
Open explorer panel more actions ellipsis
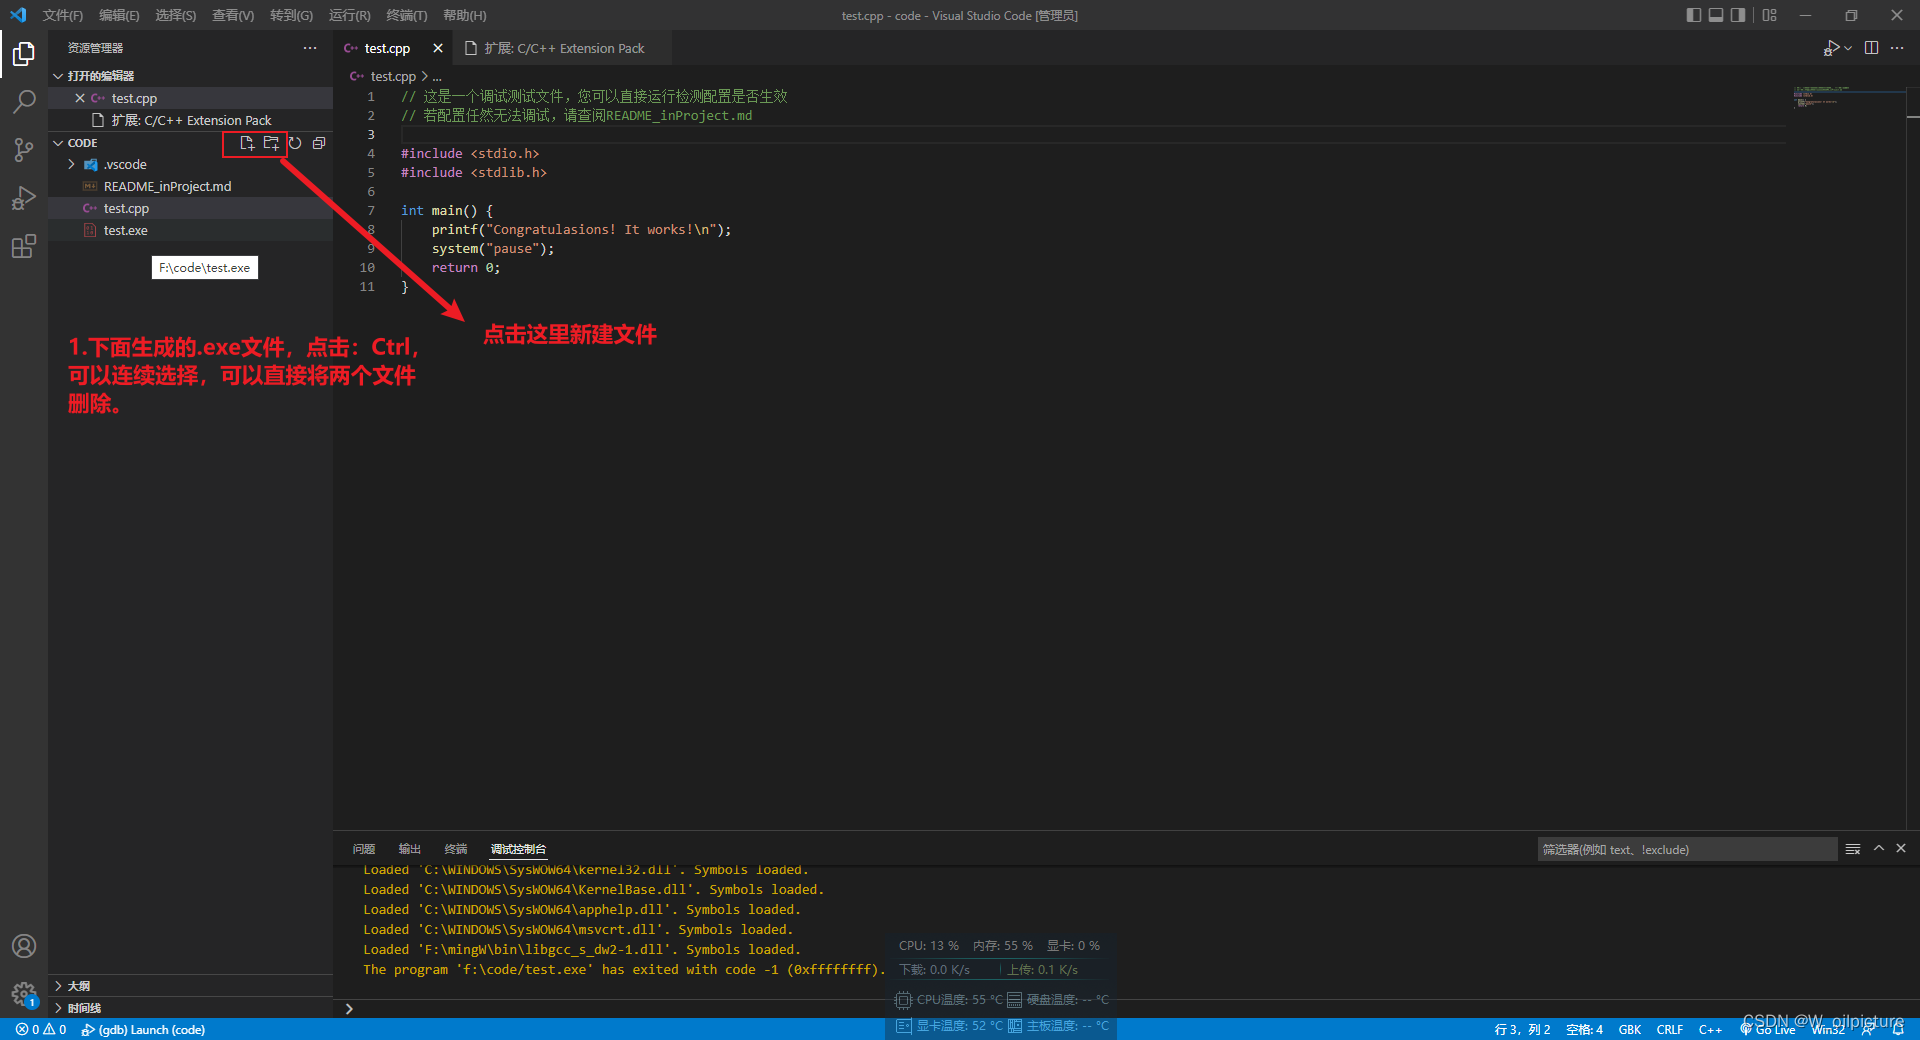[310, 48]
